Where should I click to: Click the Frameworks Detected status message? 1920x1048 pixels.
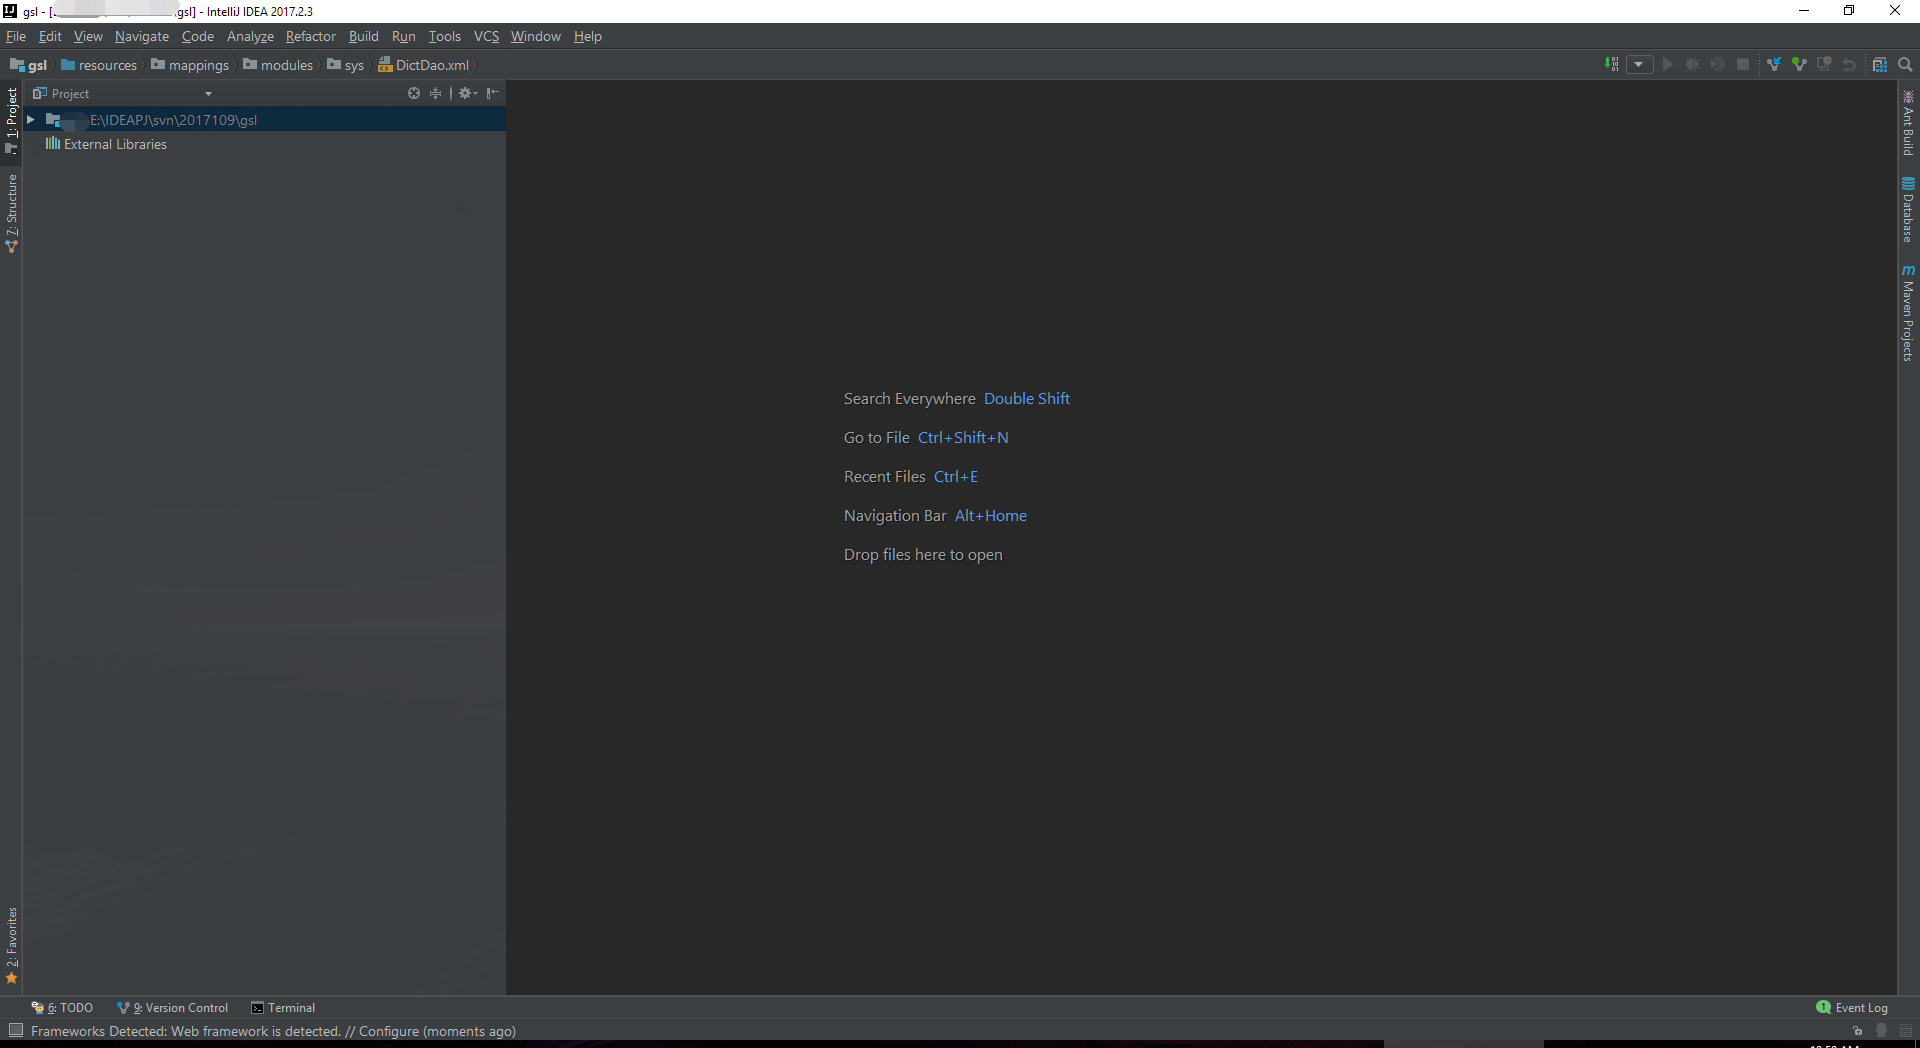click(x=273, y=1031)
